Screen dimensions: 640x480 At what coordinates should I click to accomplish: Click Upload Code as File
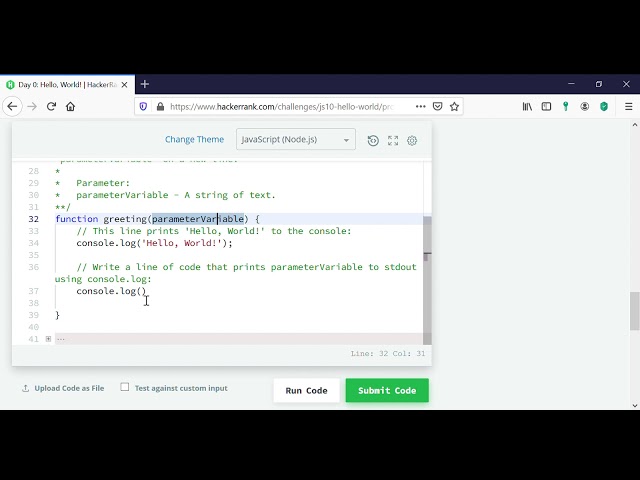(69, 388)
